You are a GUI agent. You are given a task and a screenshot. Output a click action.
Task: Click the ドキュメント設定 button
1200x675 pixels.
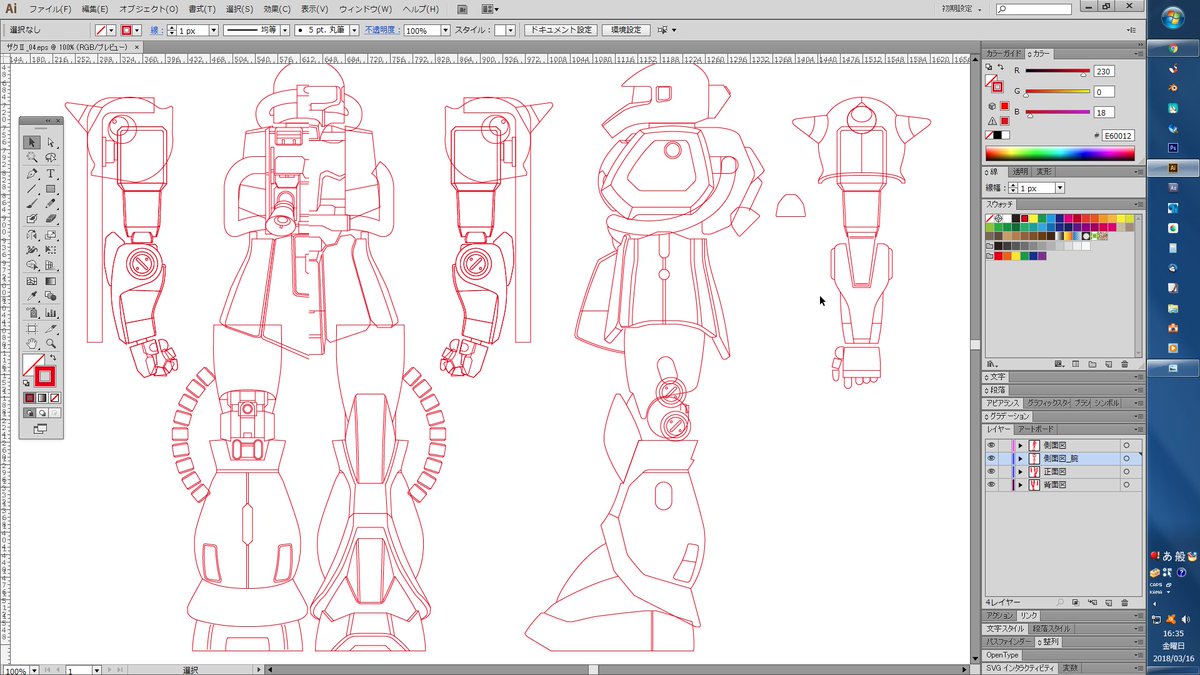(x=561, y=30)
